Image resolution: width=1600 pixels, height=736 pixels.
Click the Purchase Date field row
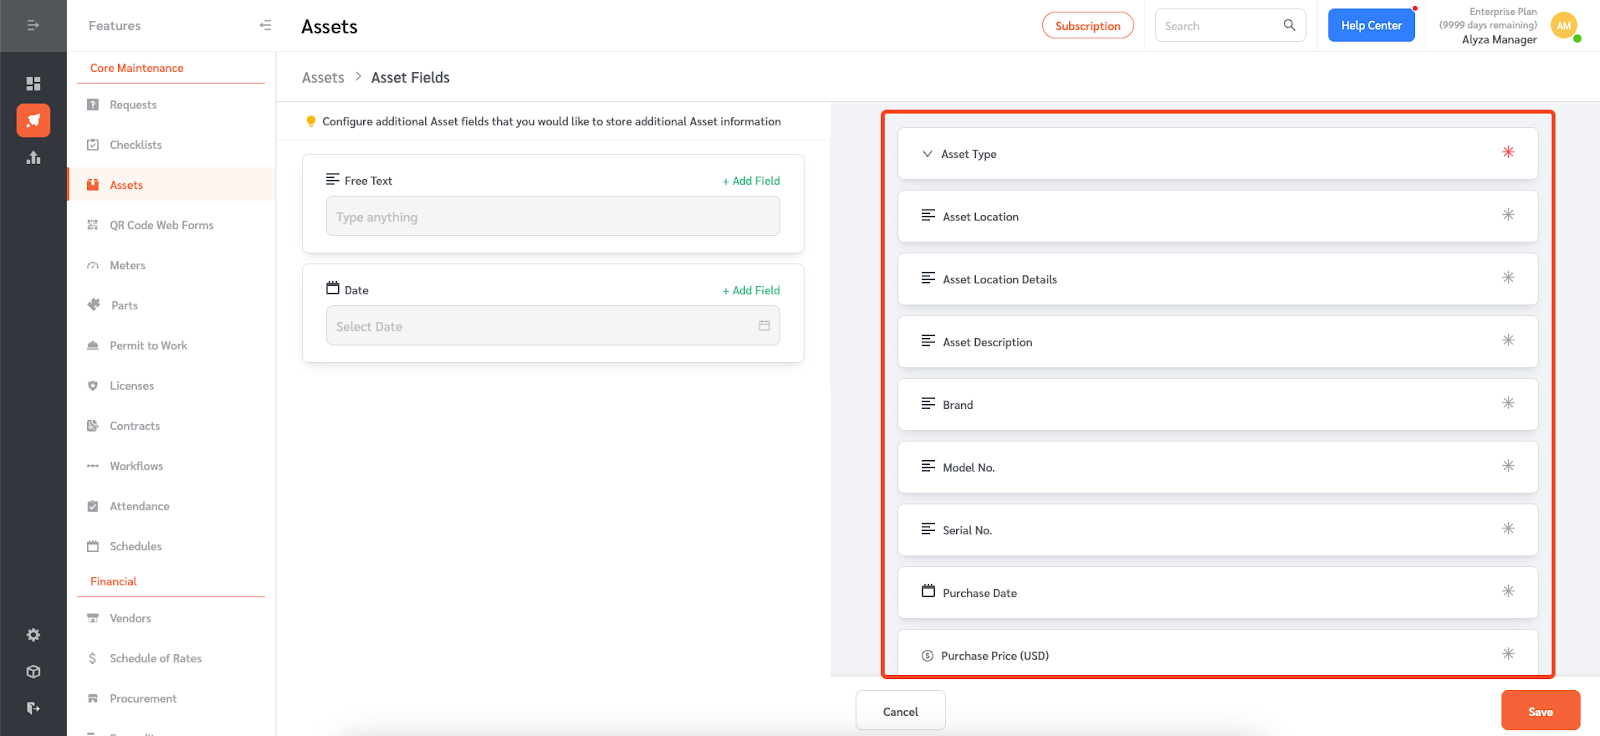(1218, 592)
